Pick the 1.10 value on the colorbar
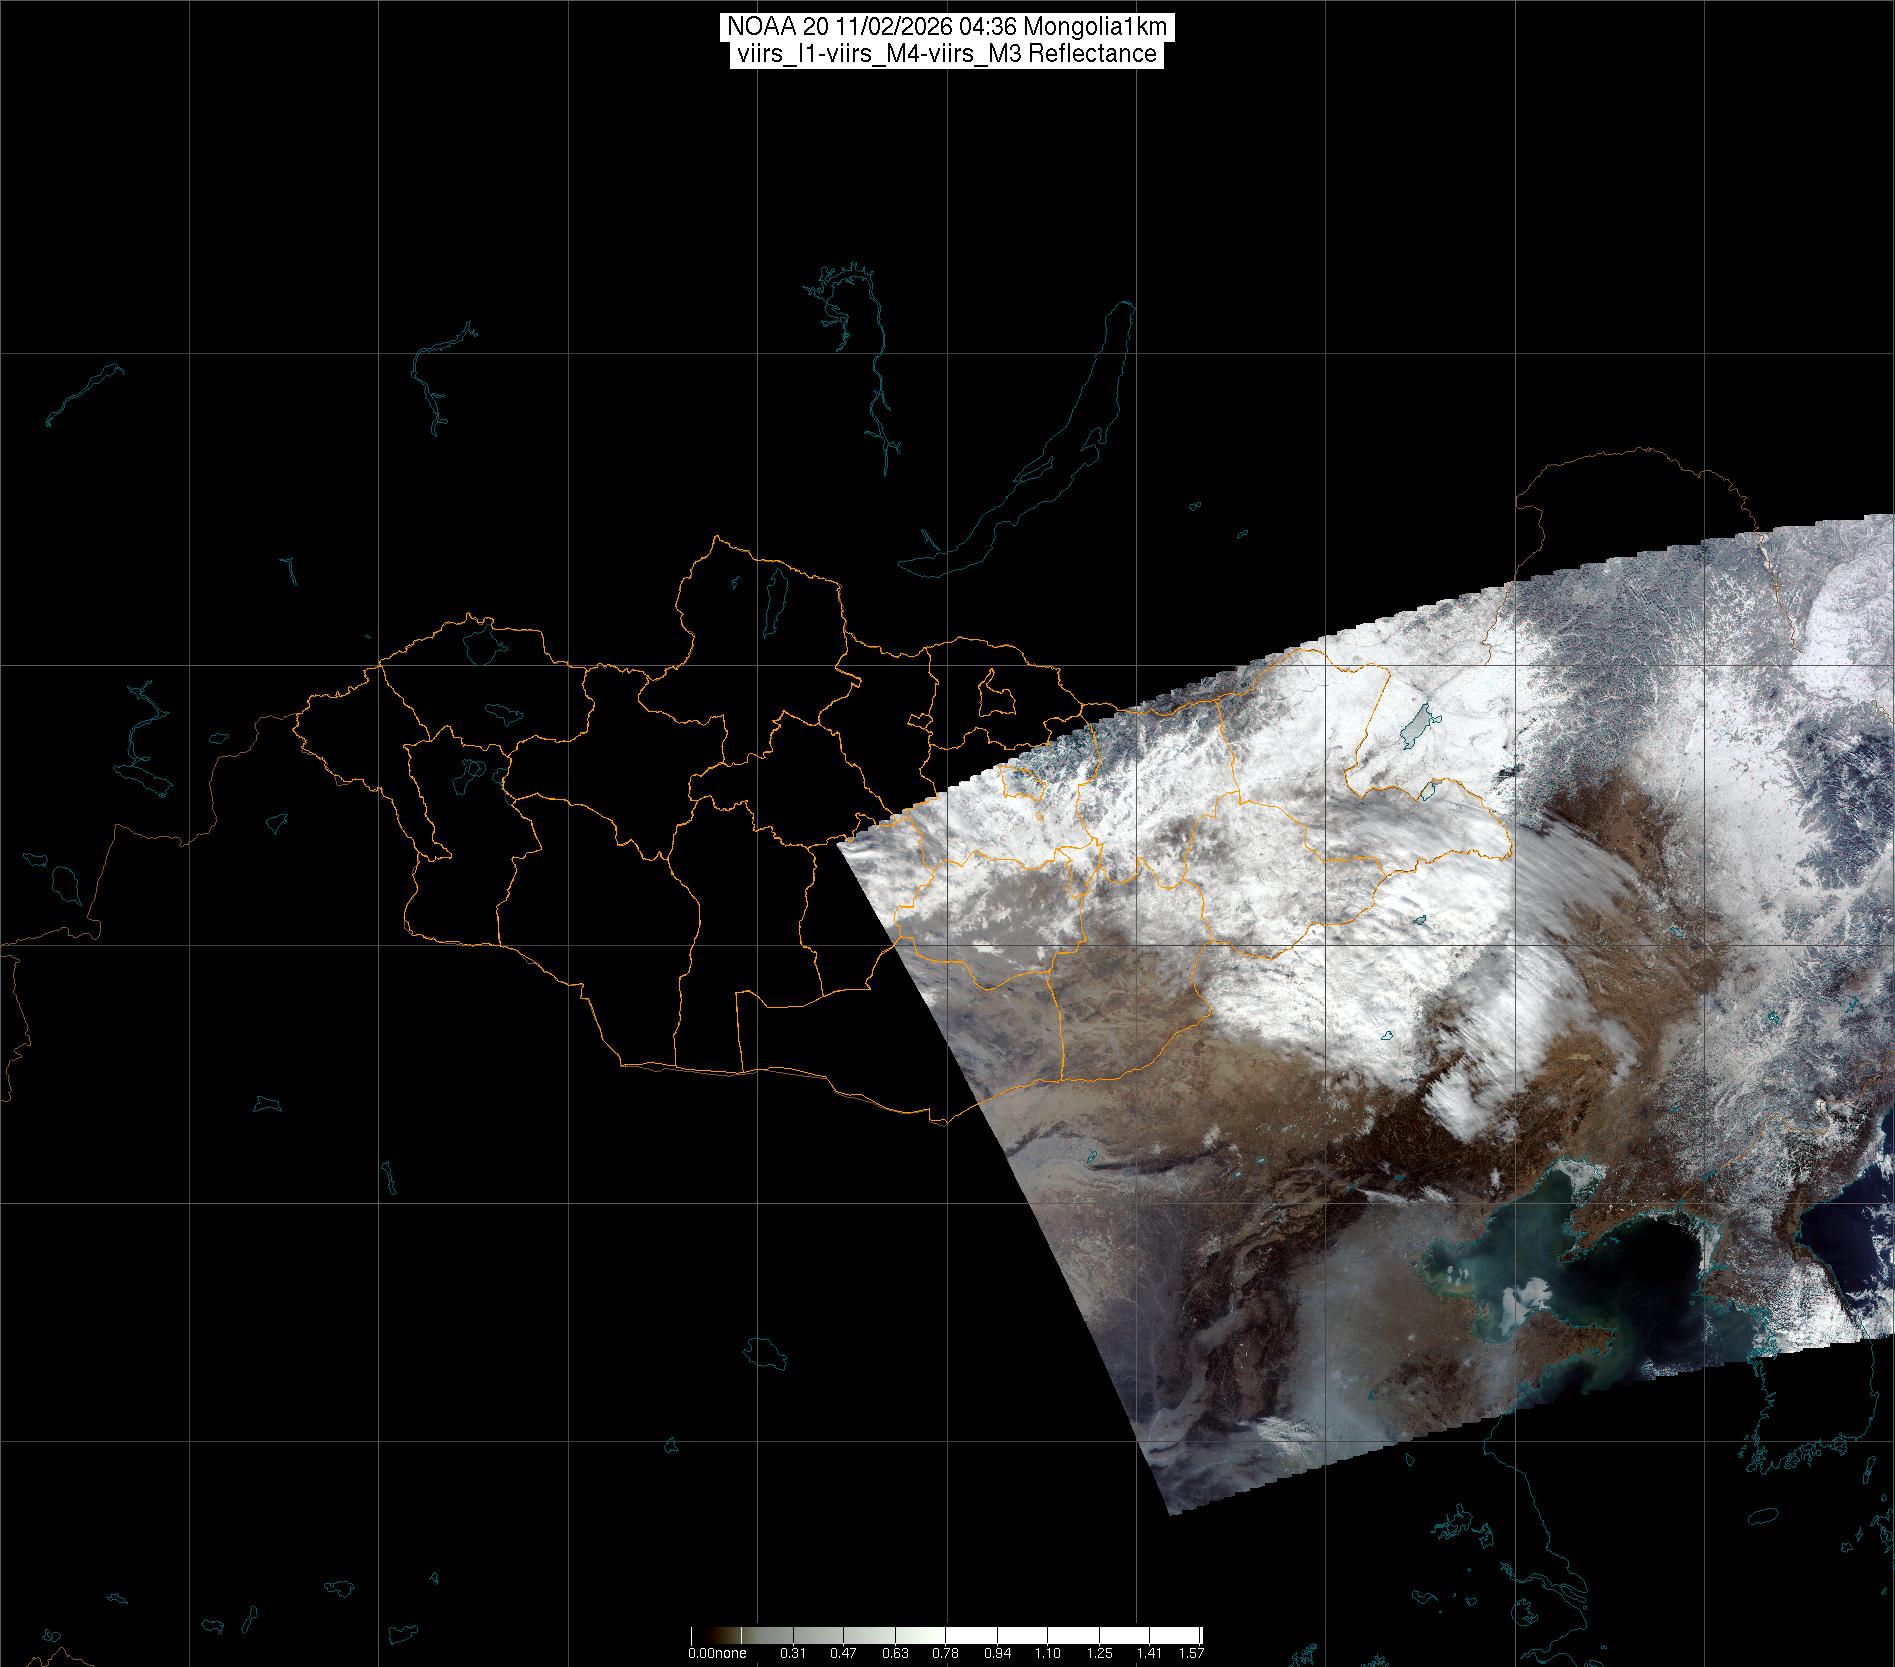Image resolution: width=1895 pixels, height=1667 pixels. (x=1047, y=1653)
